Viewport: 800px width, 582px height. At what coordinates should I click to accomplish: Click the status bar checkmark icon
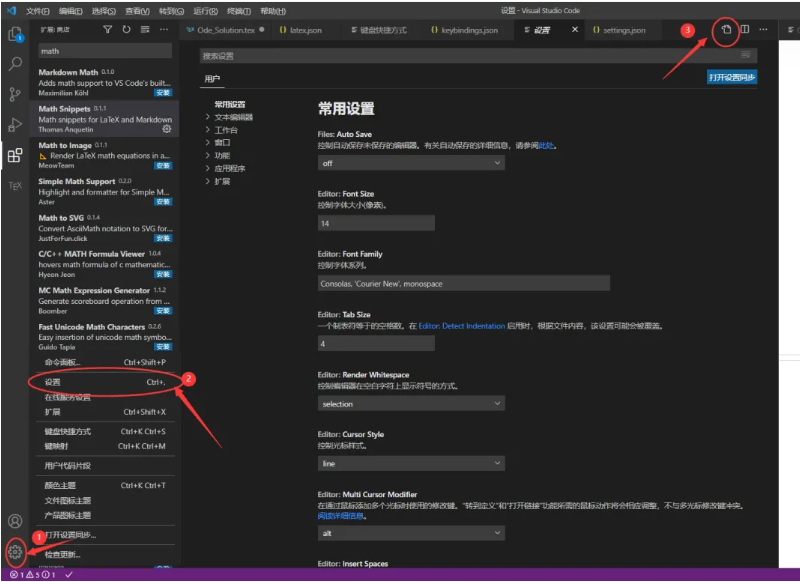tap(69, 575)
